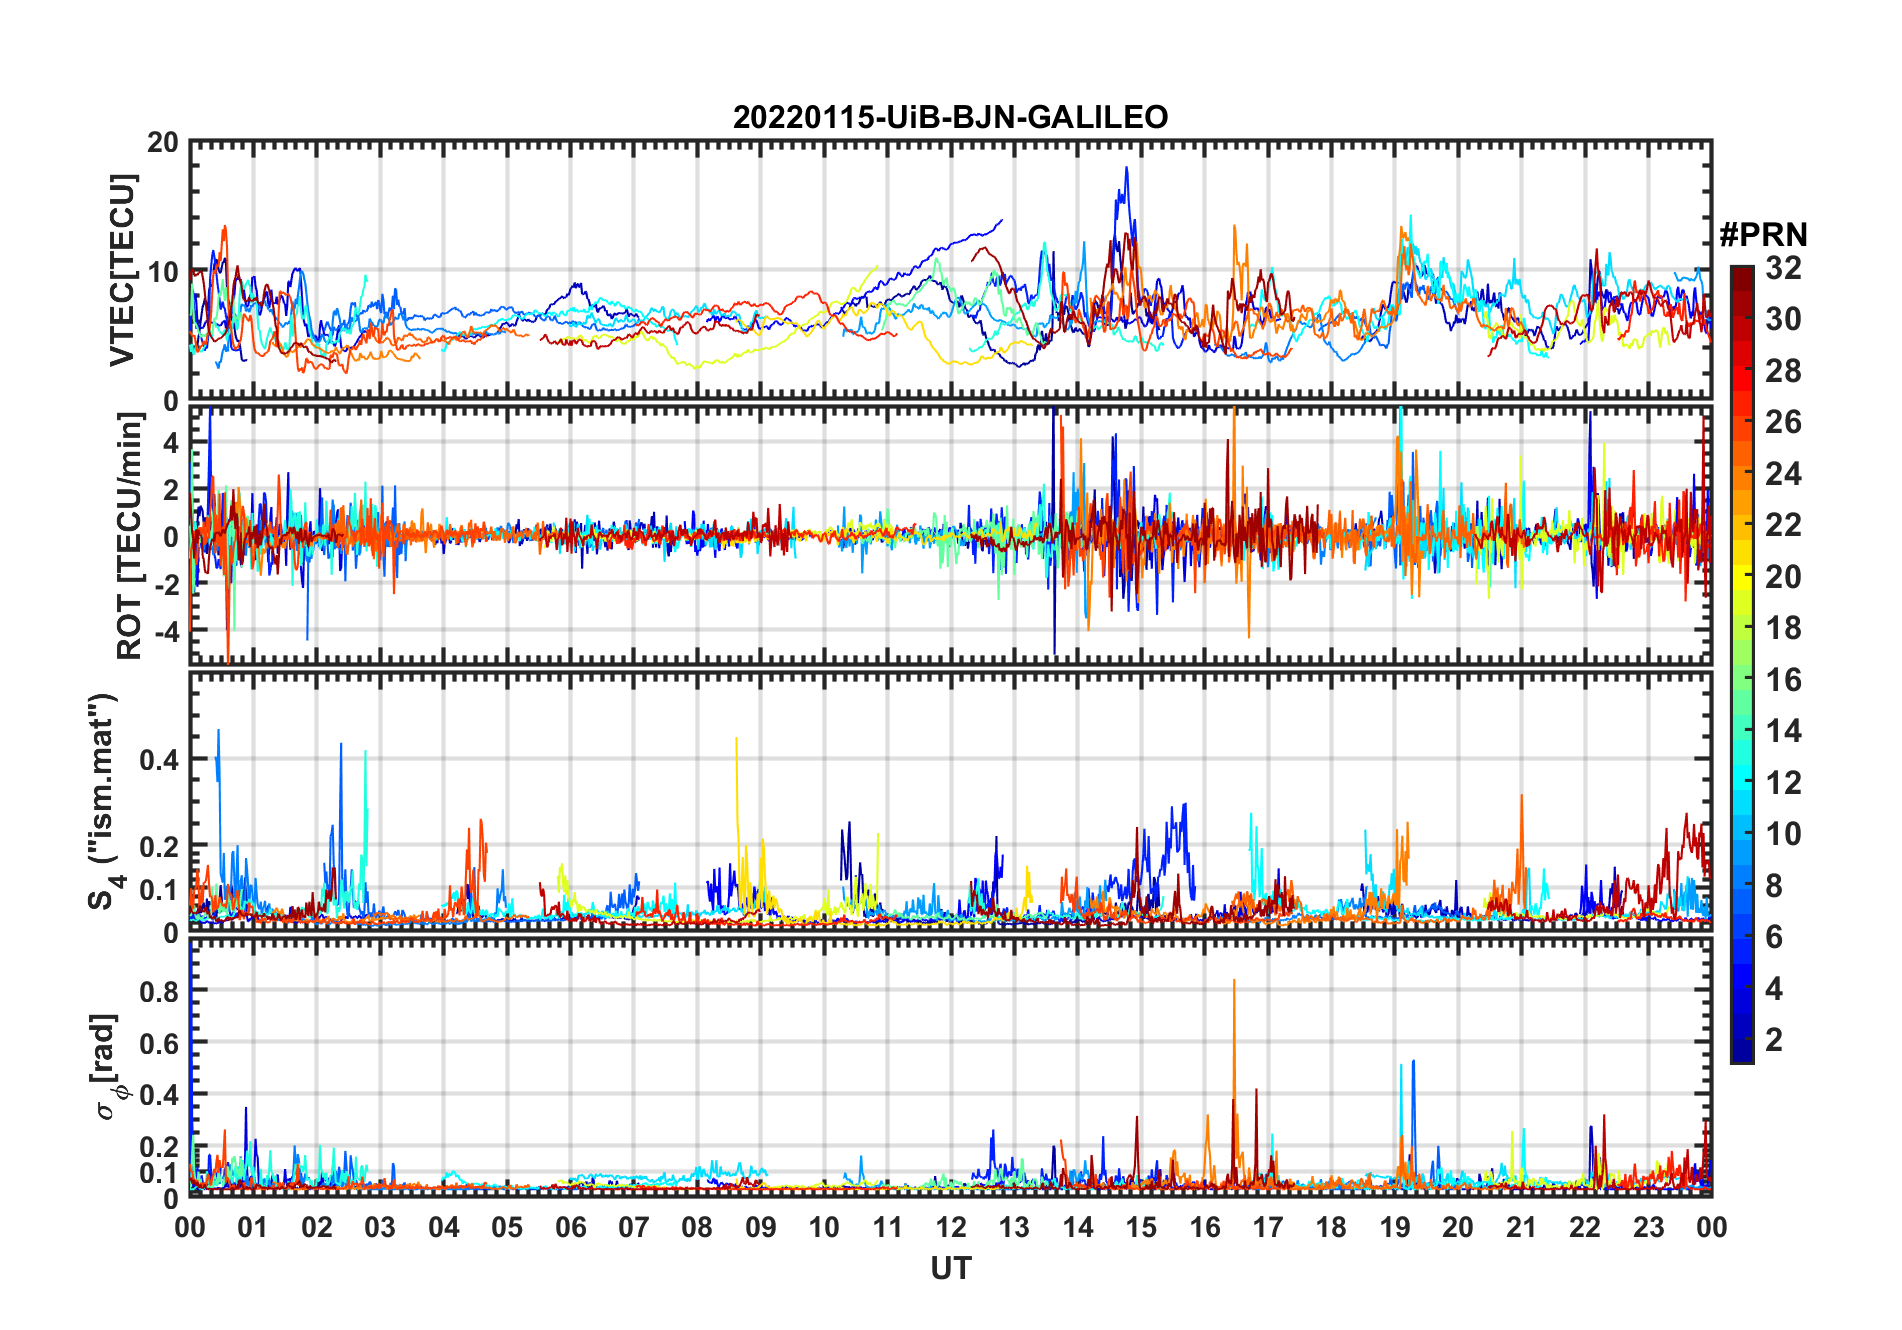Click colorbar tick label 16
Viewport: 1902px width, 1330px height.
pos(1783,679)
